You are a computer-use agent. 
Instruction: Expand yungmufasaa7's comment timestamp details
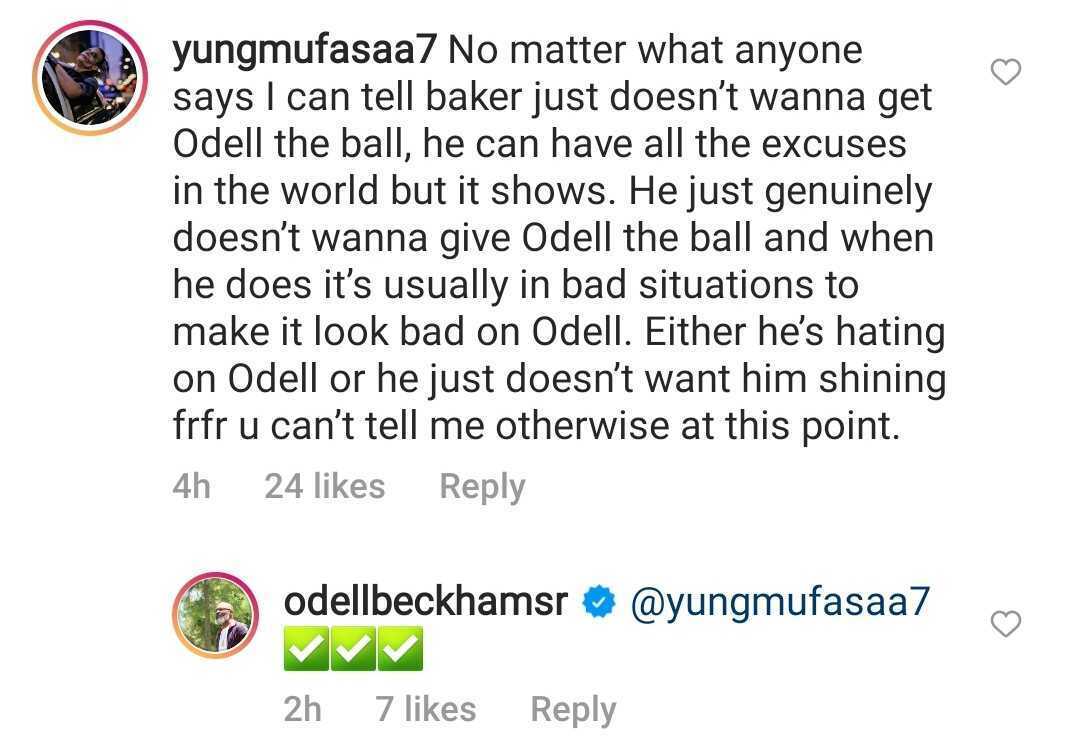click(x=191, y=487)
